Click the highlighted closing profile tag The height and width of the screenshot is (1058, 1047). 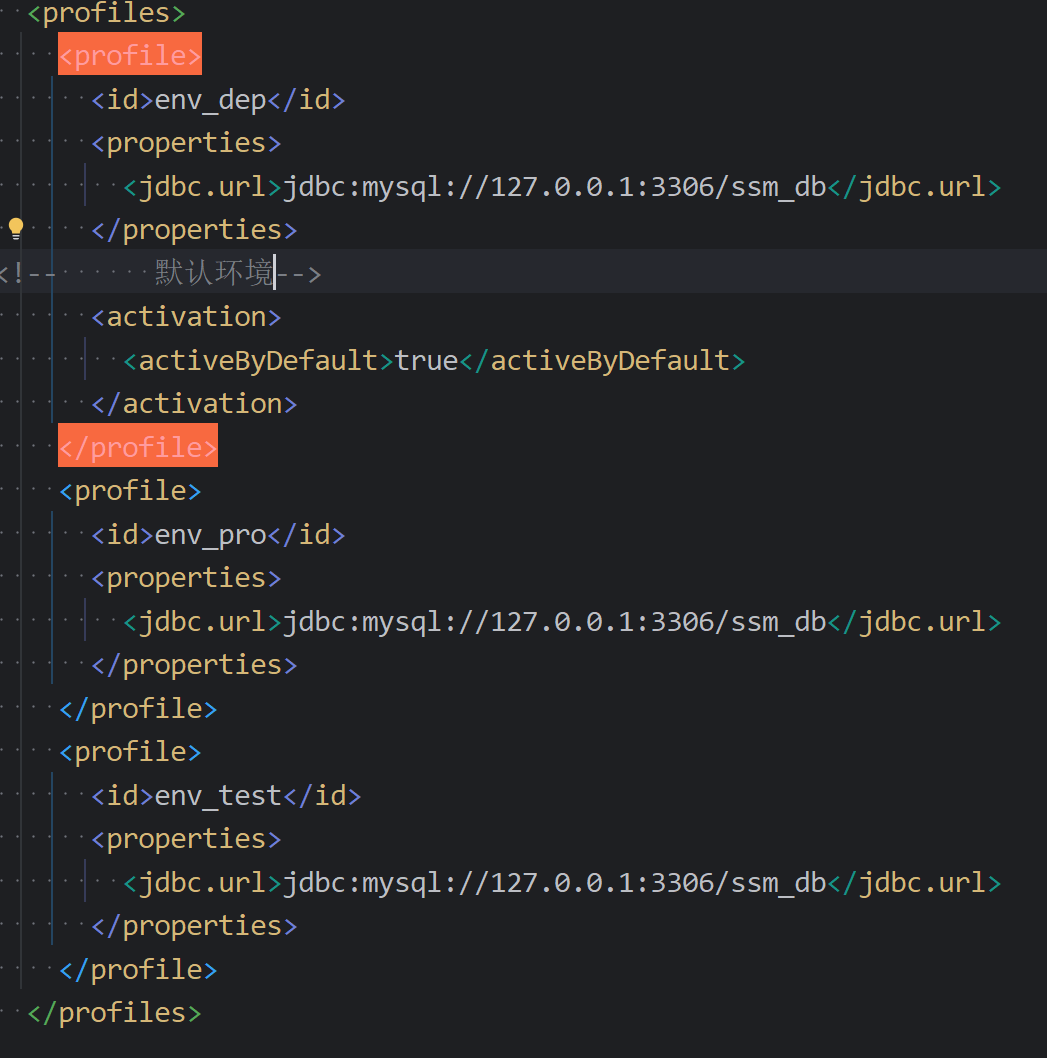click(x=138, y=445)
